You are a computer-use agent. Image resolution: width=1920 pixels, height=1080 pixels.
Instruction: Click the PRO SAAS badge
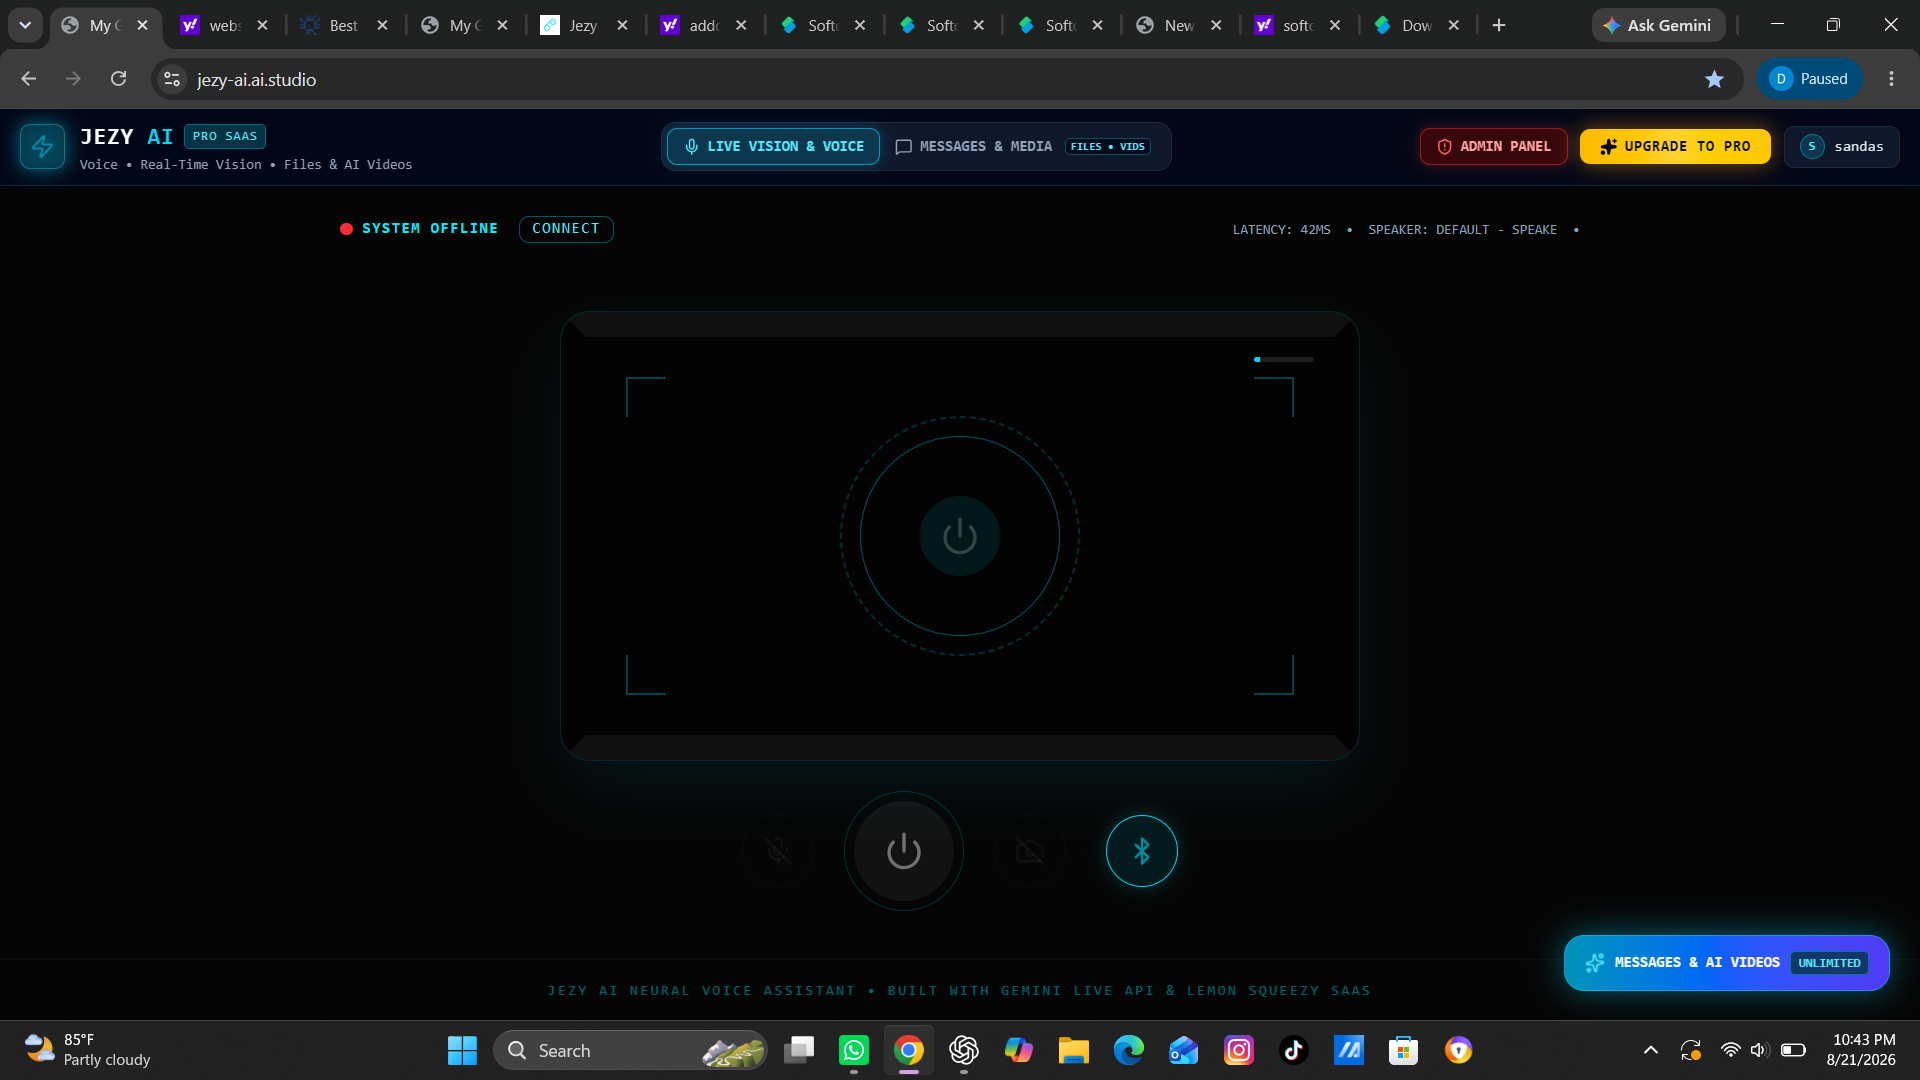[225, 136]
